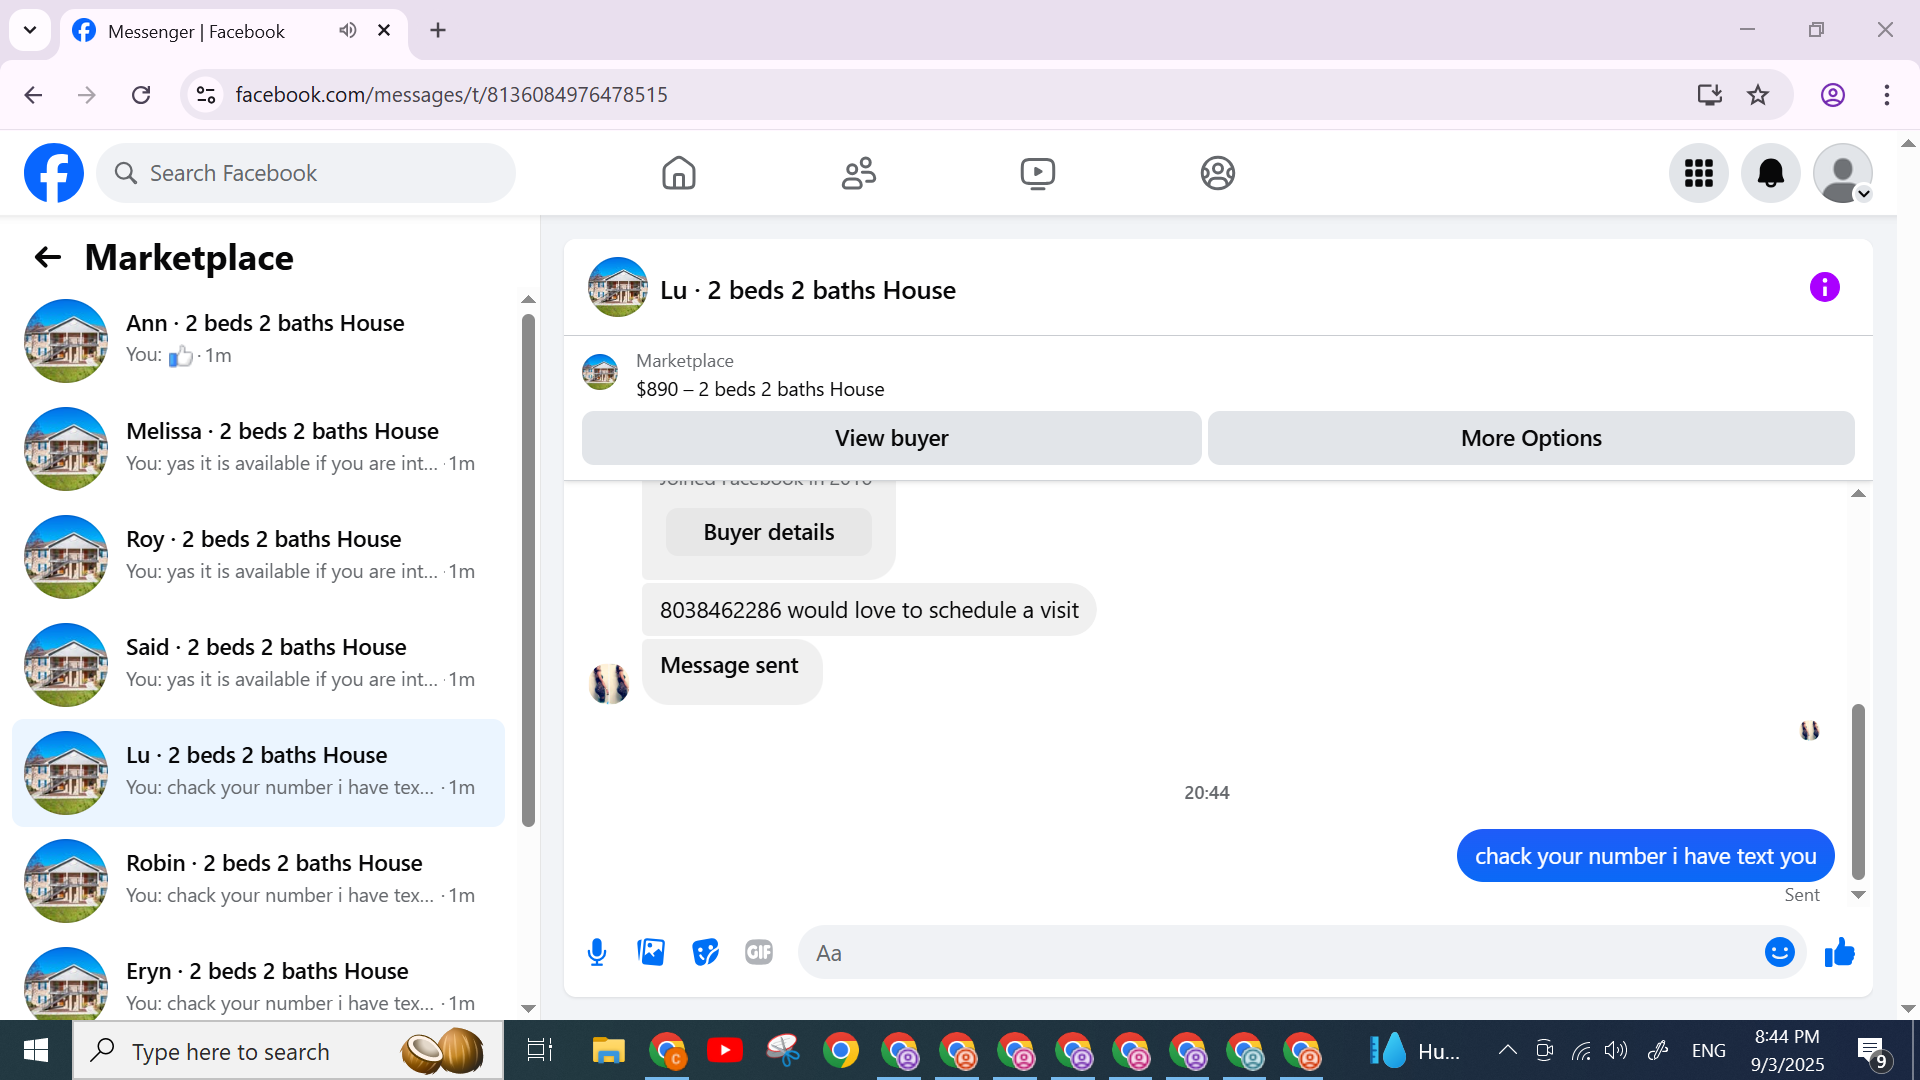Click the Facebook logo icon
Screen dimensions: 1920x1080
[54, 173]
